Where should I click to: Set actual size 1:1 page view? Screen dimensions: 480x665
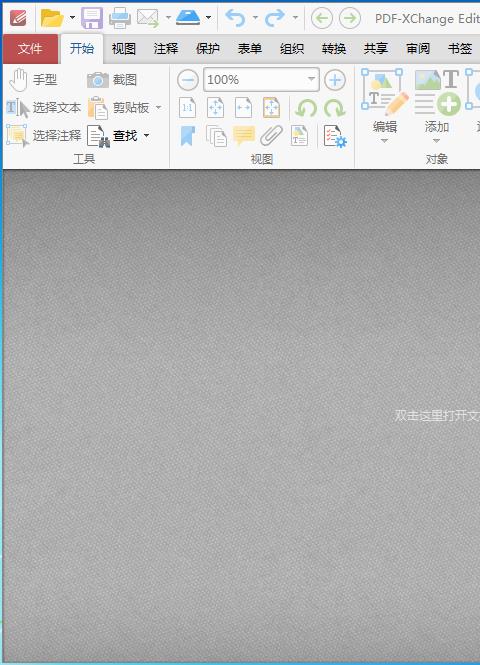tap(187, 108)
